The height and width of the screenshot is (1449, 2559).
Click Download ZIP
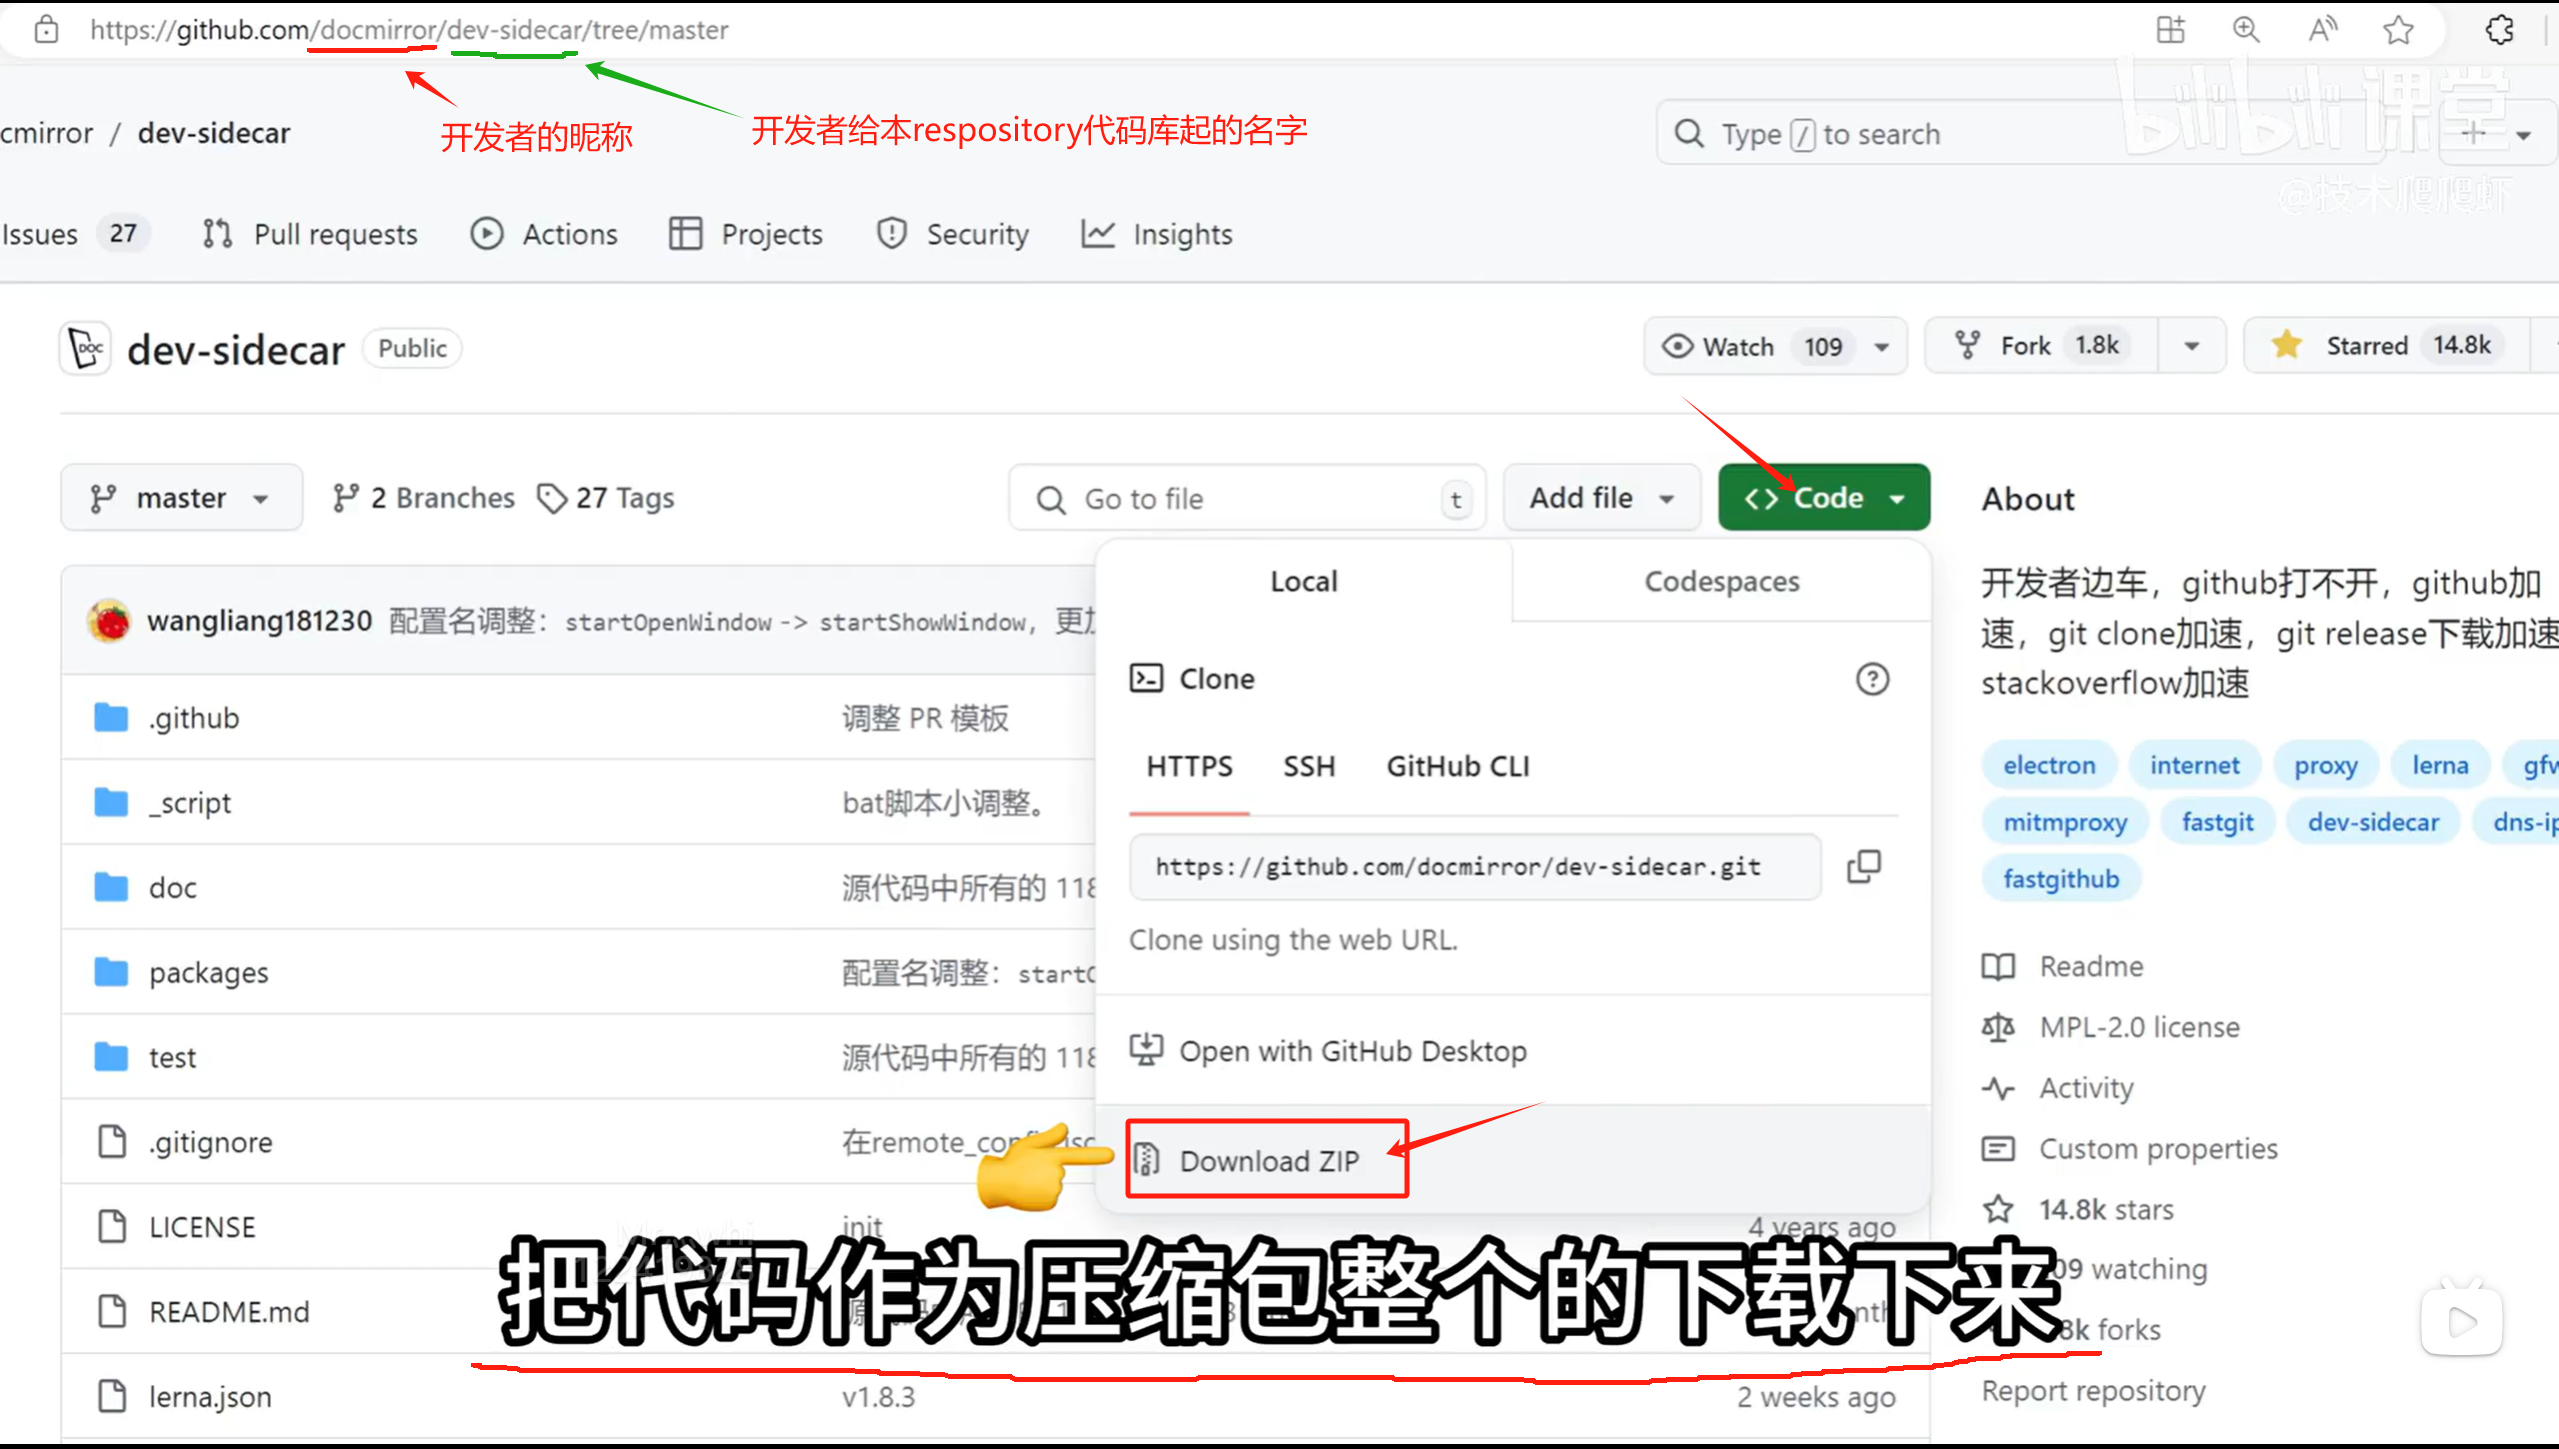(1268, 1160)
